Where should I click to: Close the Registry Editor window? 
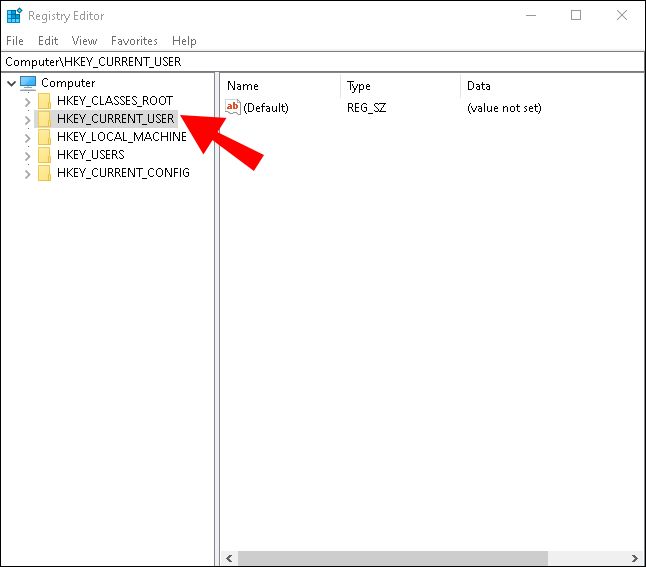coord(622,16)
